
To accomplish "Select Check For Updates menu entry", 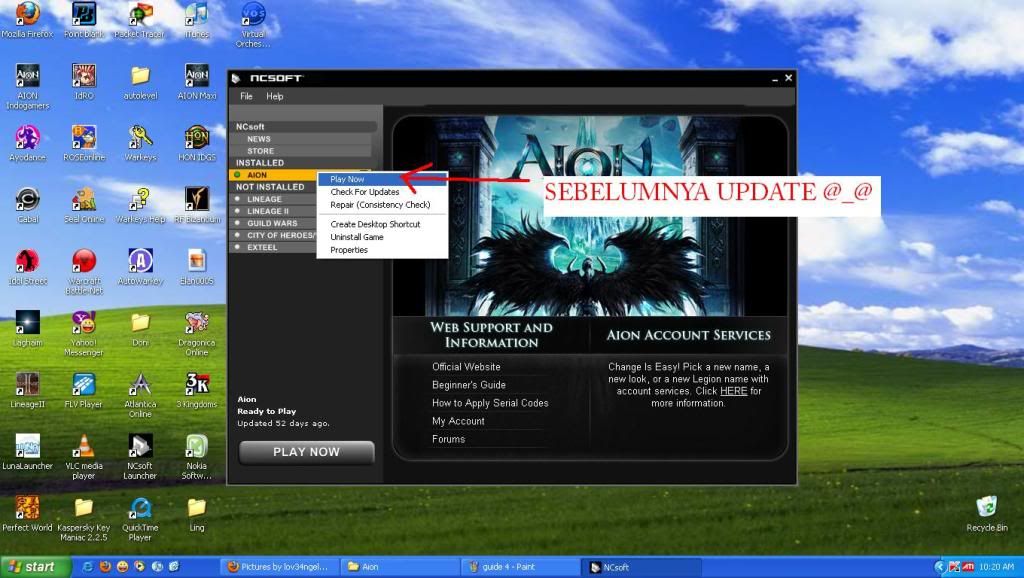I will click(x=382, y=192).
